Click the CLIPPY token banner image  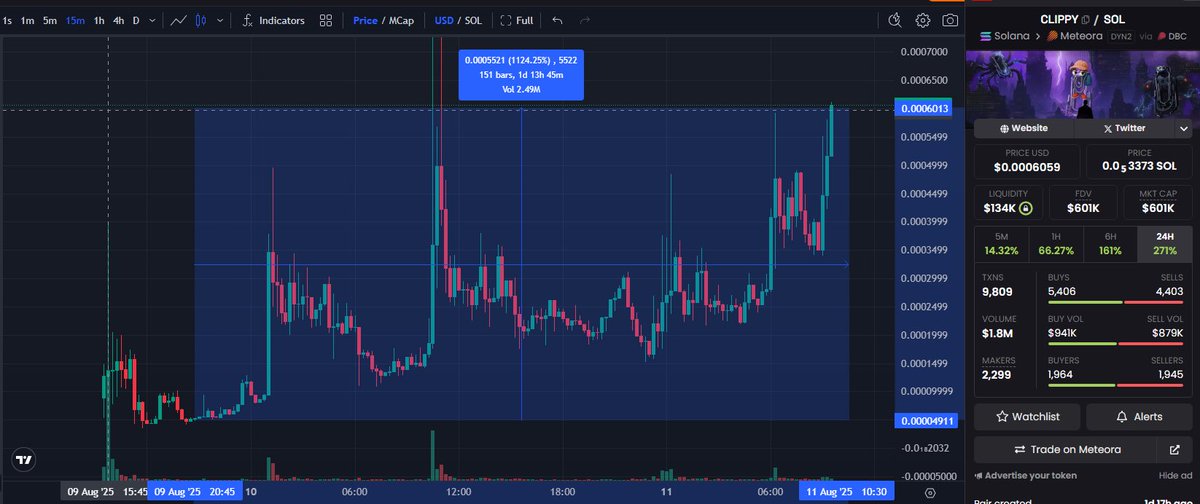pyautogui.click(x=1082, y=83)
